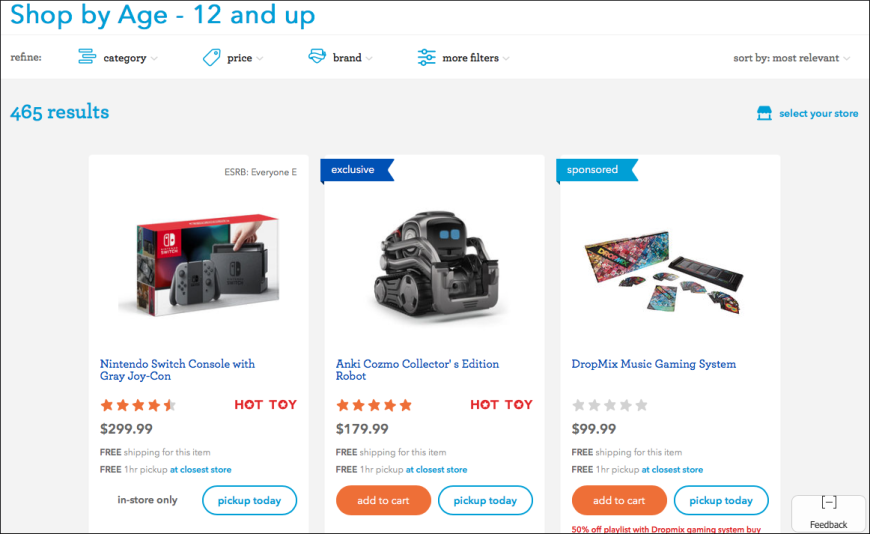This screenshot has height=534, width=870.
Task: Open the sort by most relevant dropdown
Action: click(x=791, y=58)
